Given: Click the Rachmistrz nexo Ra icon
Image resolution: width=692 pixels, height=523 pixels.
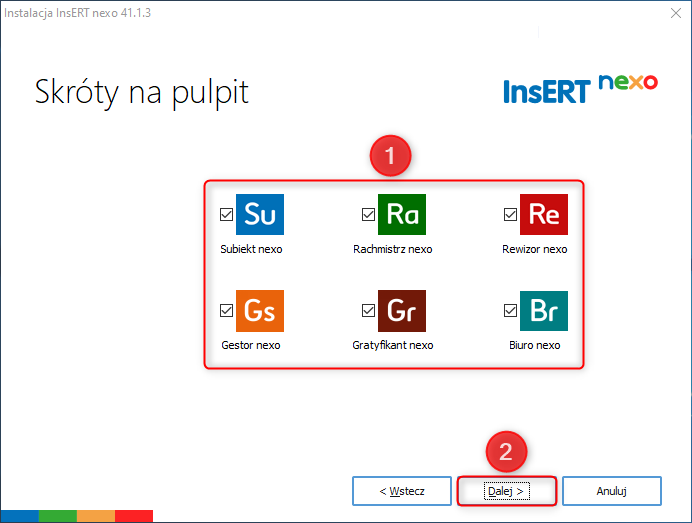Looking at the screenshot, I should [402, 214].
